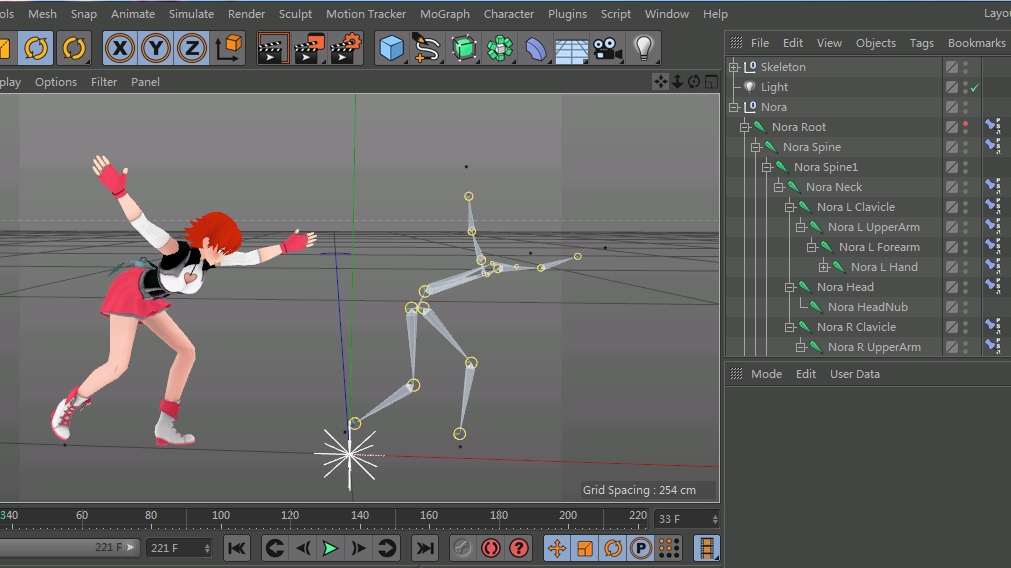
Task: Toggle Nora Root visibility dots
Action: point(965,127)
